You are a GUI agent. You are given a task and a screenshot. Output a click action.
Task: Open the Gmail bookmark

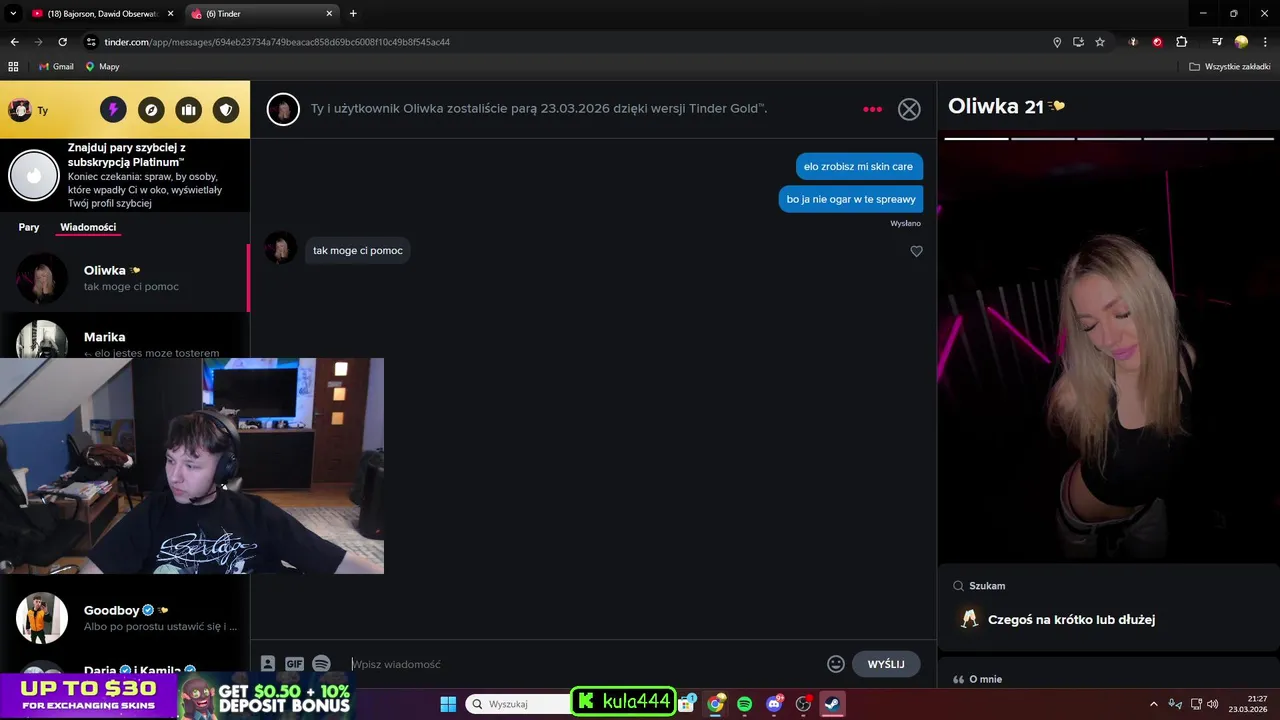click(x=56, y=67)
